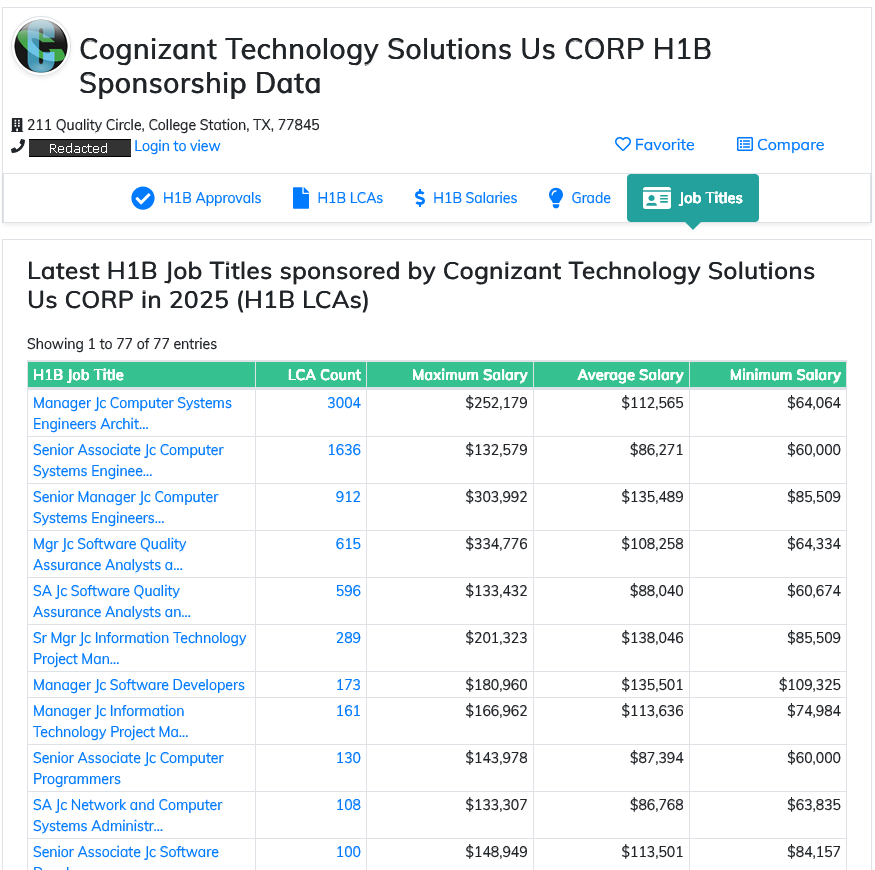Sort by Average Salary column header

(x=630, y=375)
